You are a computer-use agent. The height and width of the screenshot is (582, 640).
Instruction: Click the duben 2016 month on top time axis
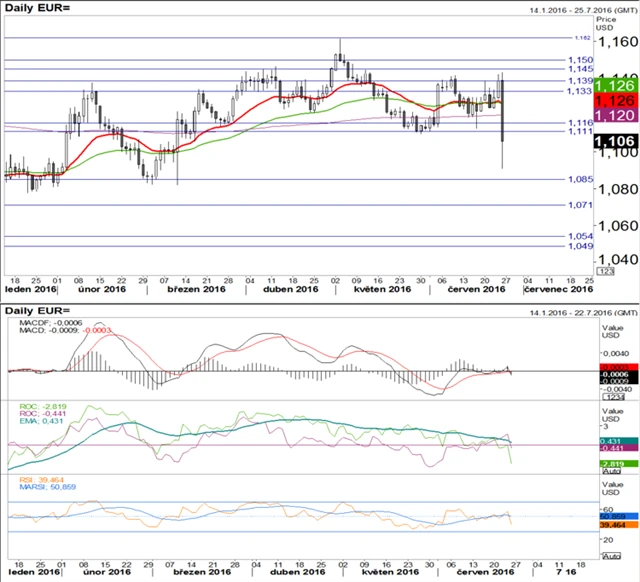point(282,288)
